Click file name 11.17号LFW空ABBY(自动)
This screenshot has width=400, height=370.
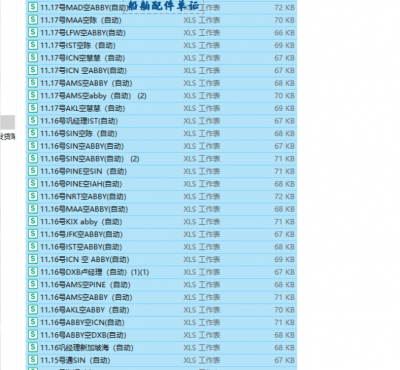click(83, 33)
